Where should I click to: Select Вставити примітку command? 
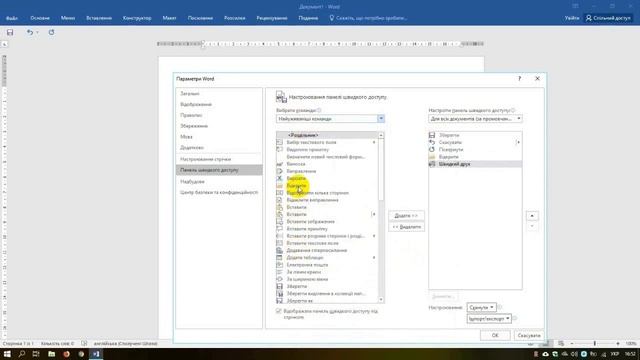[307, 229]
